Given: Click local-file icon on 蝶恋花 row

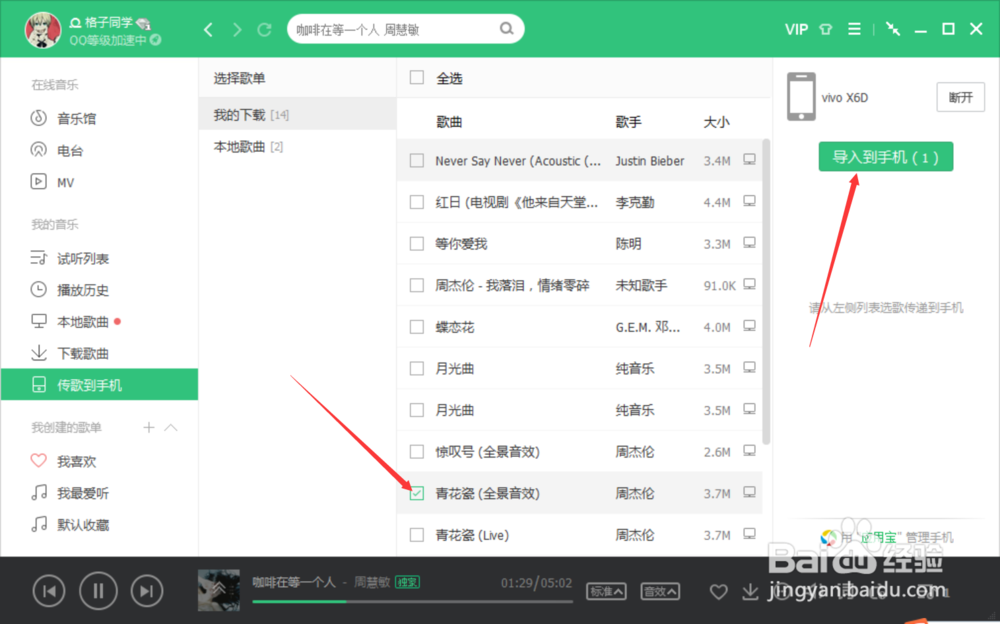Looking at the screenshot, I should (749, 326).
